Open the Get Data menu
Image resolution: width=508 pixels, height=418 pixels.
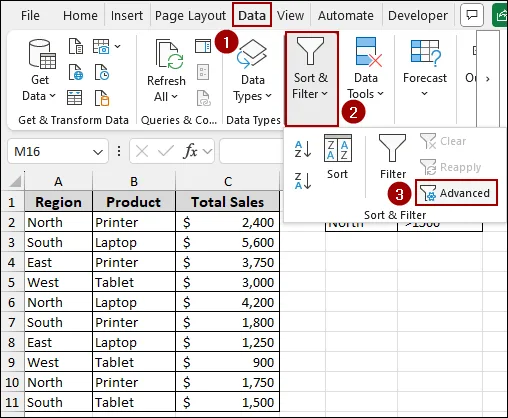point(40,70)
